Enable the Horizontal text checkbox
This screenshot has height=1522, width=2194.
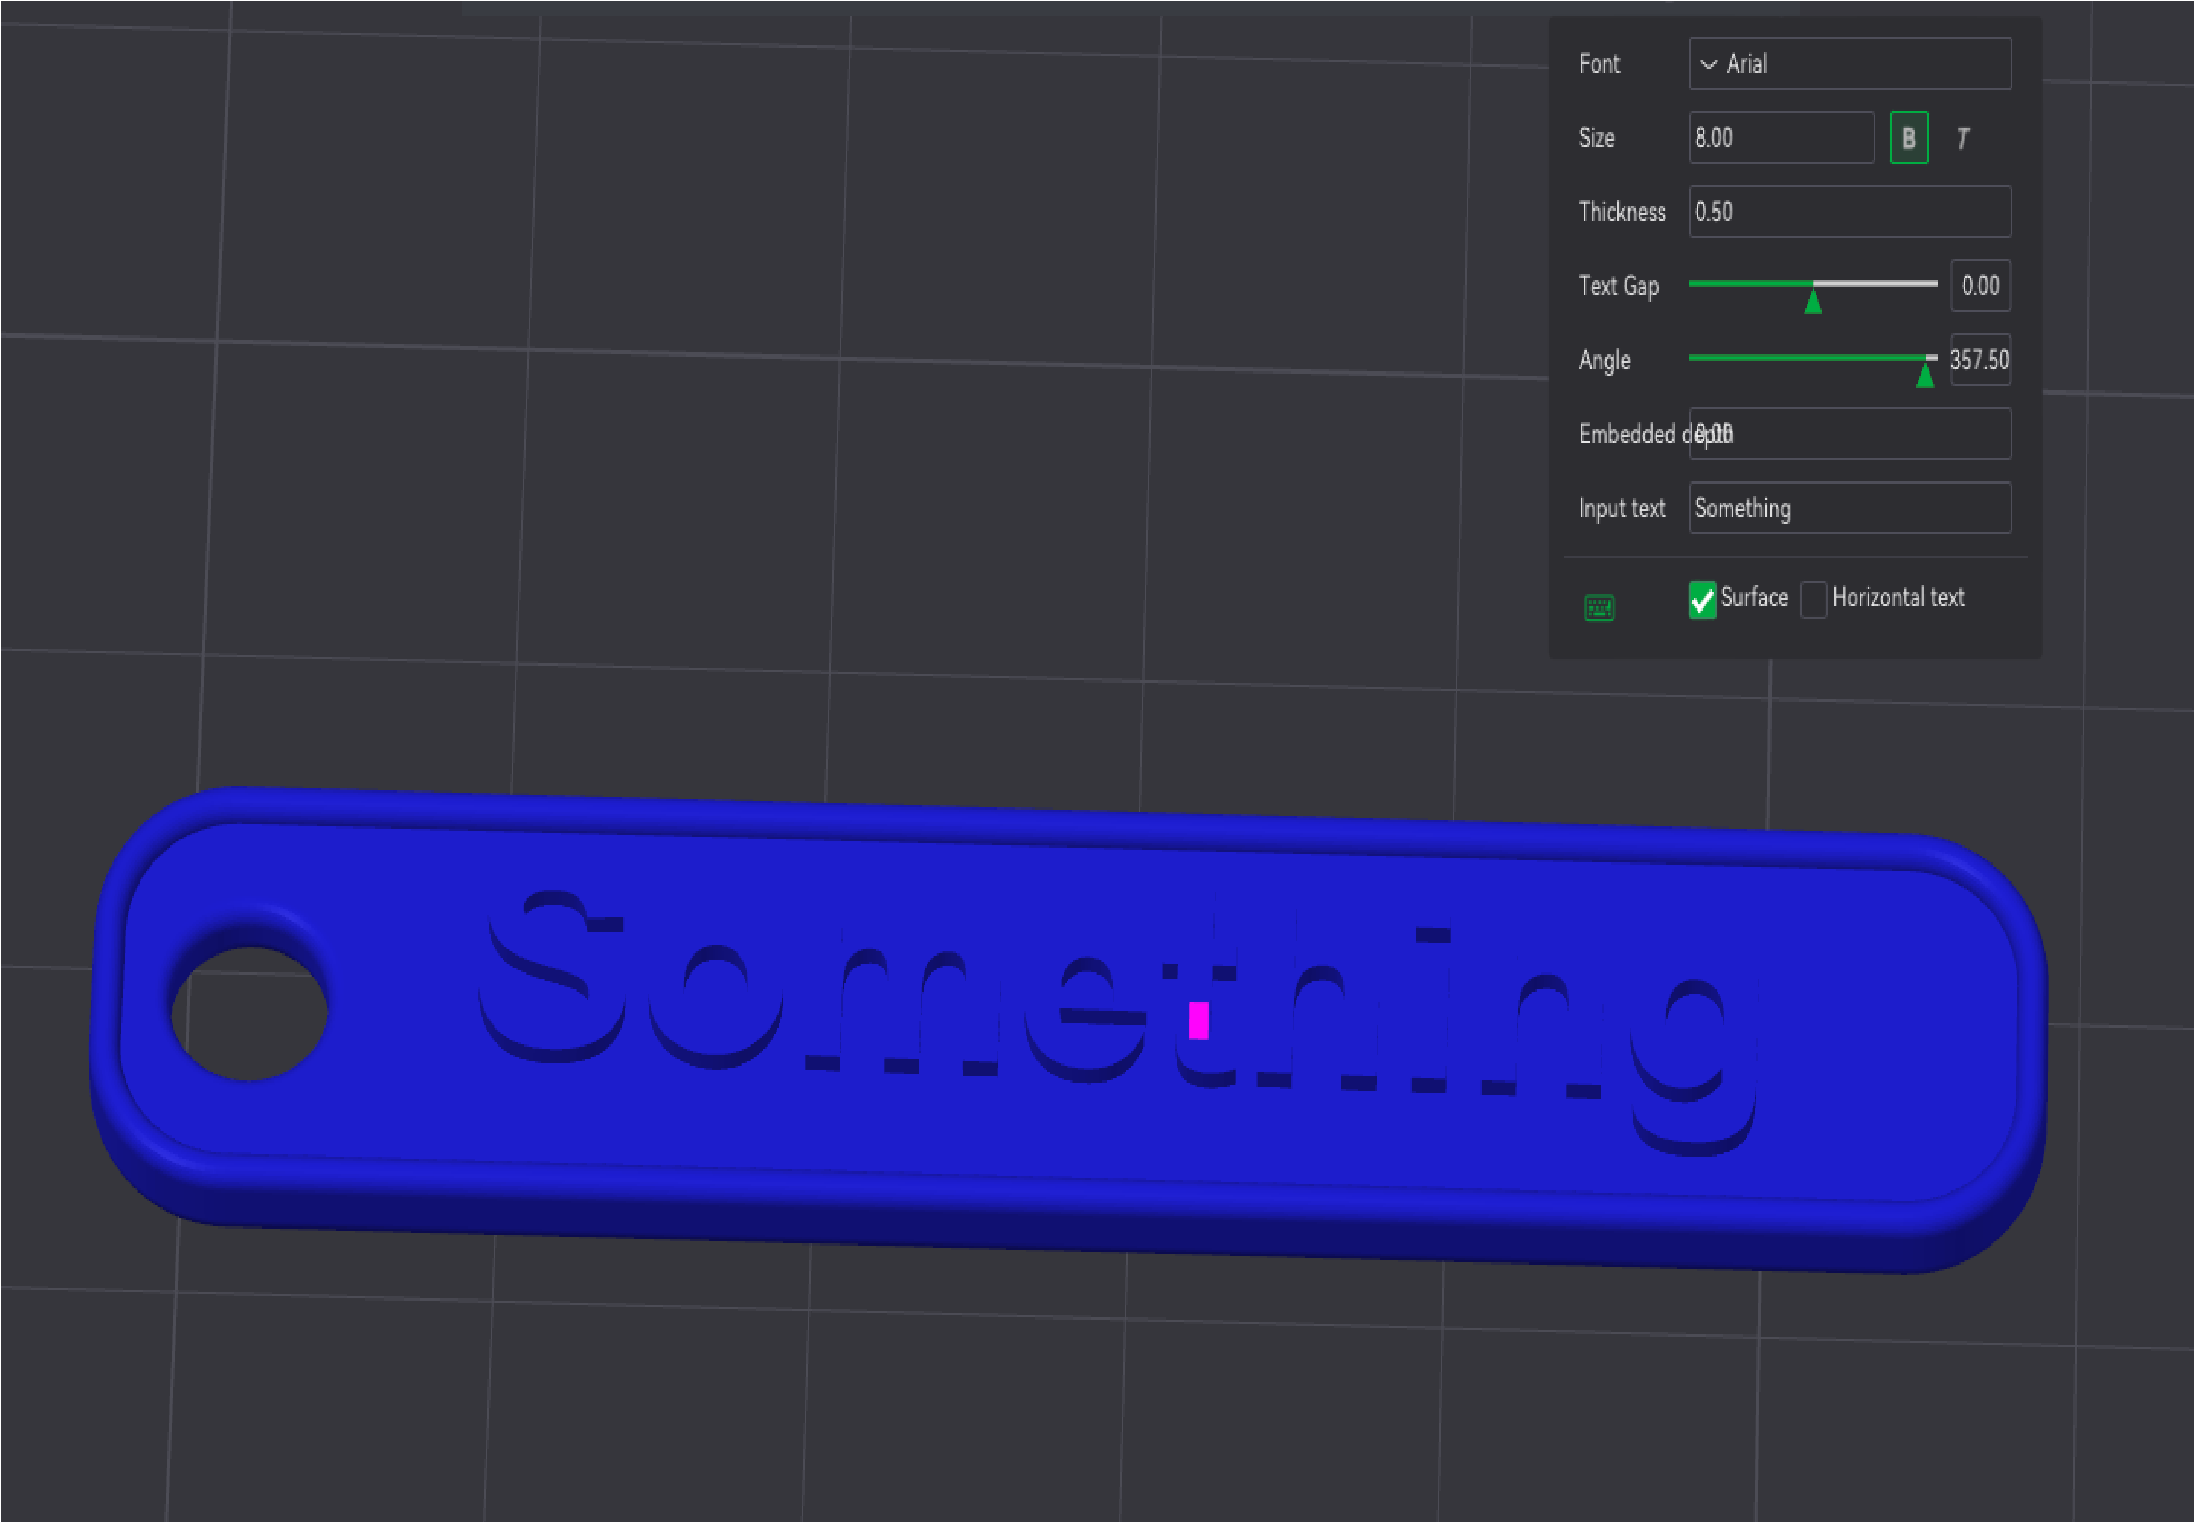click(1813, 600)
